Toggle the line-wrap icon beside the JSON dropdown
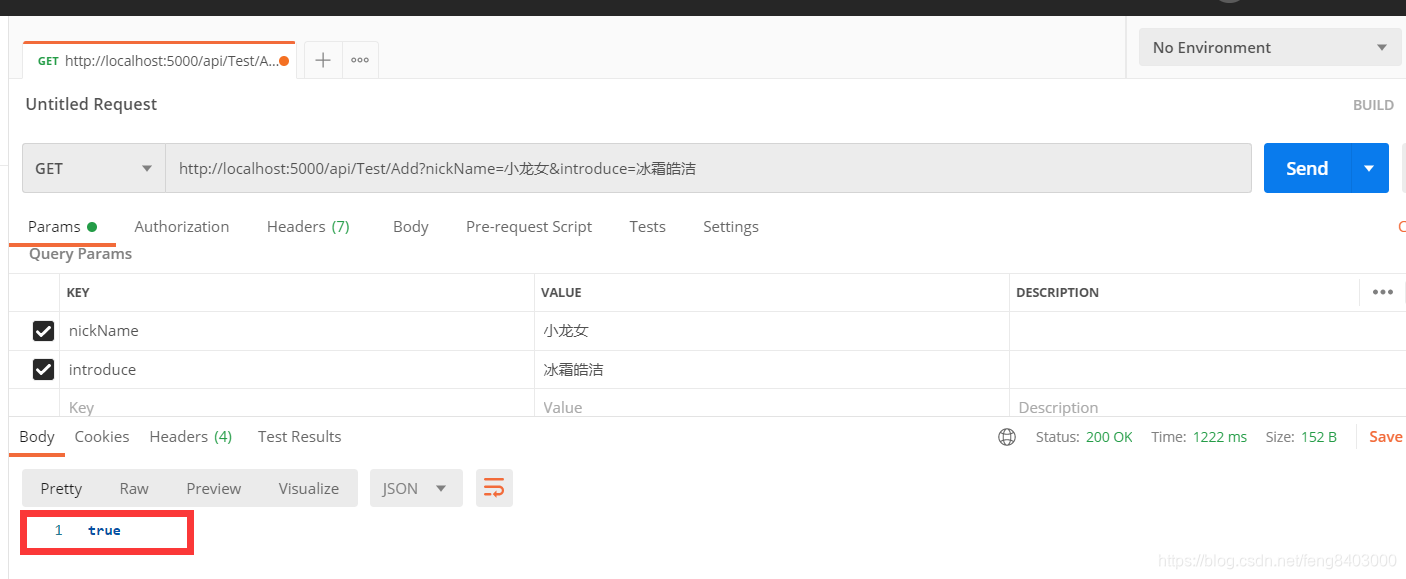This screenshot has width=1406, height=579. pos(494,488)
